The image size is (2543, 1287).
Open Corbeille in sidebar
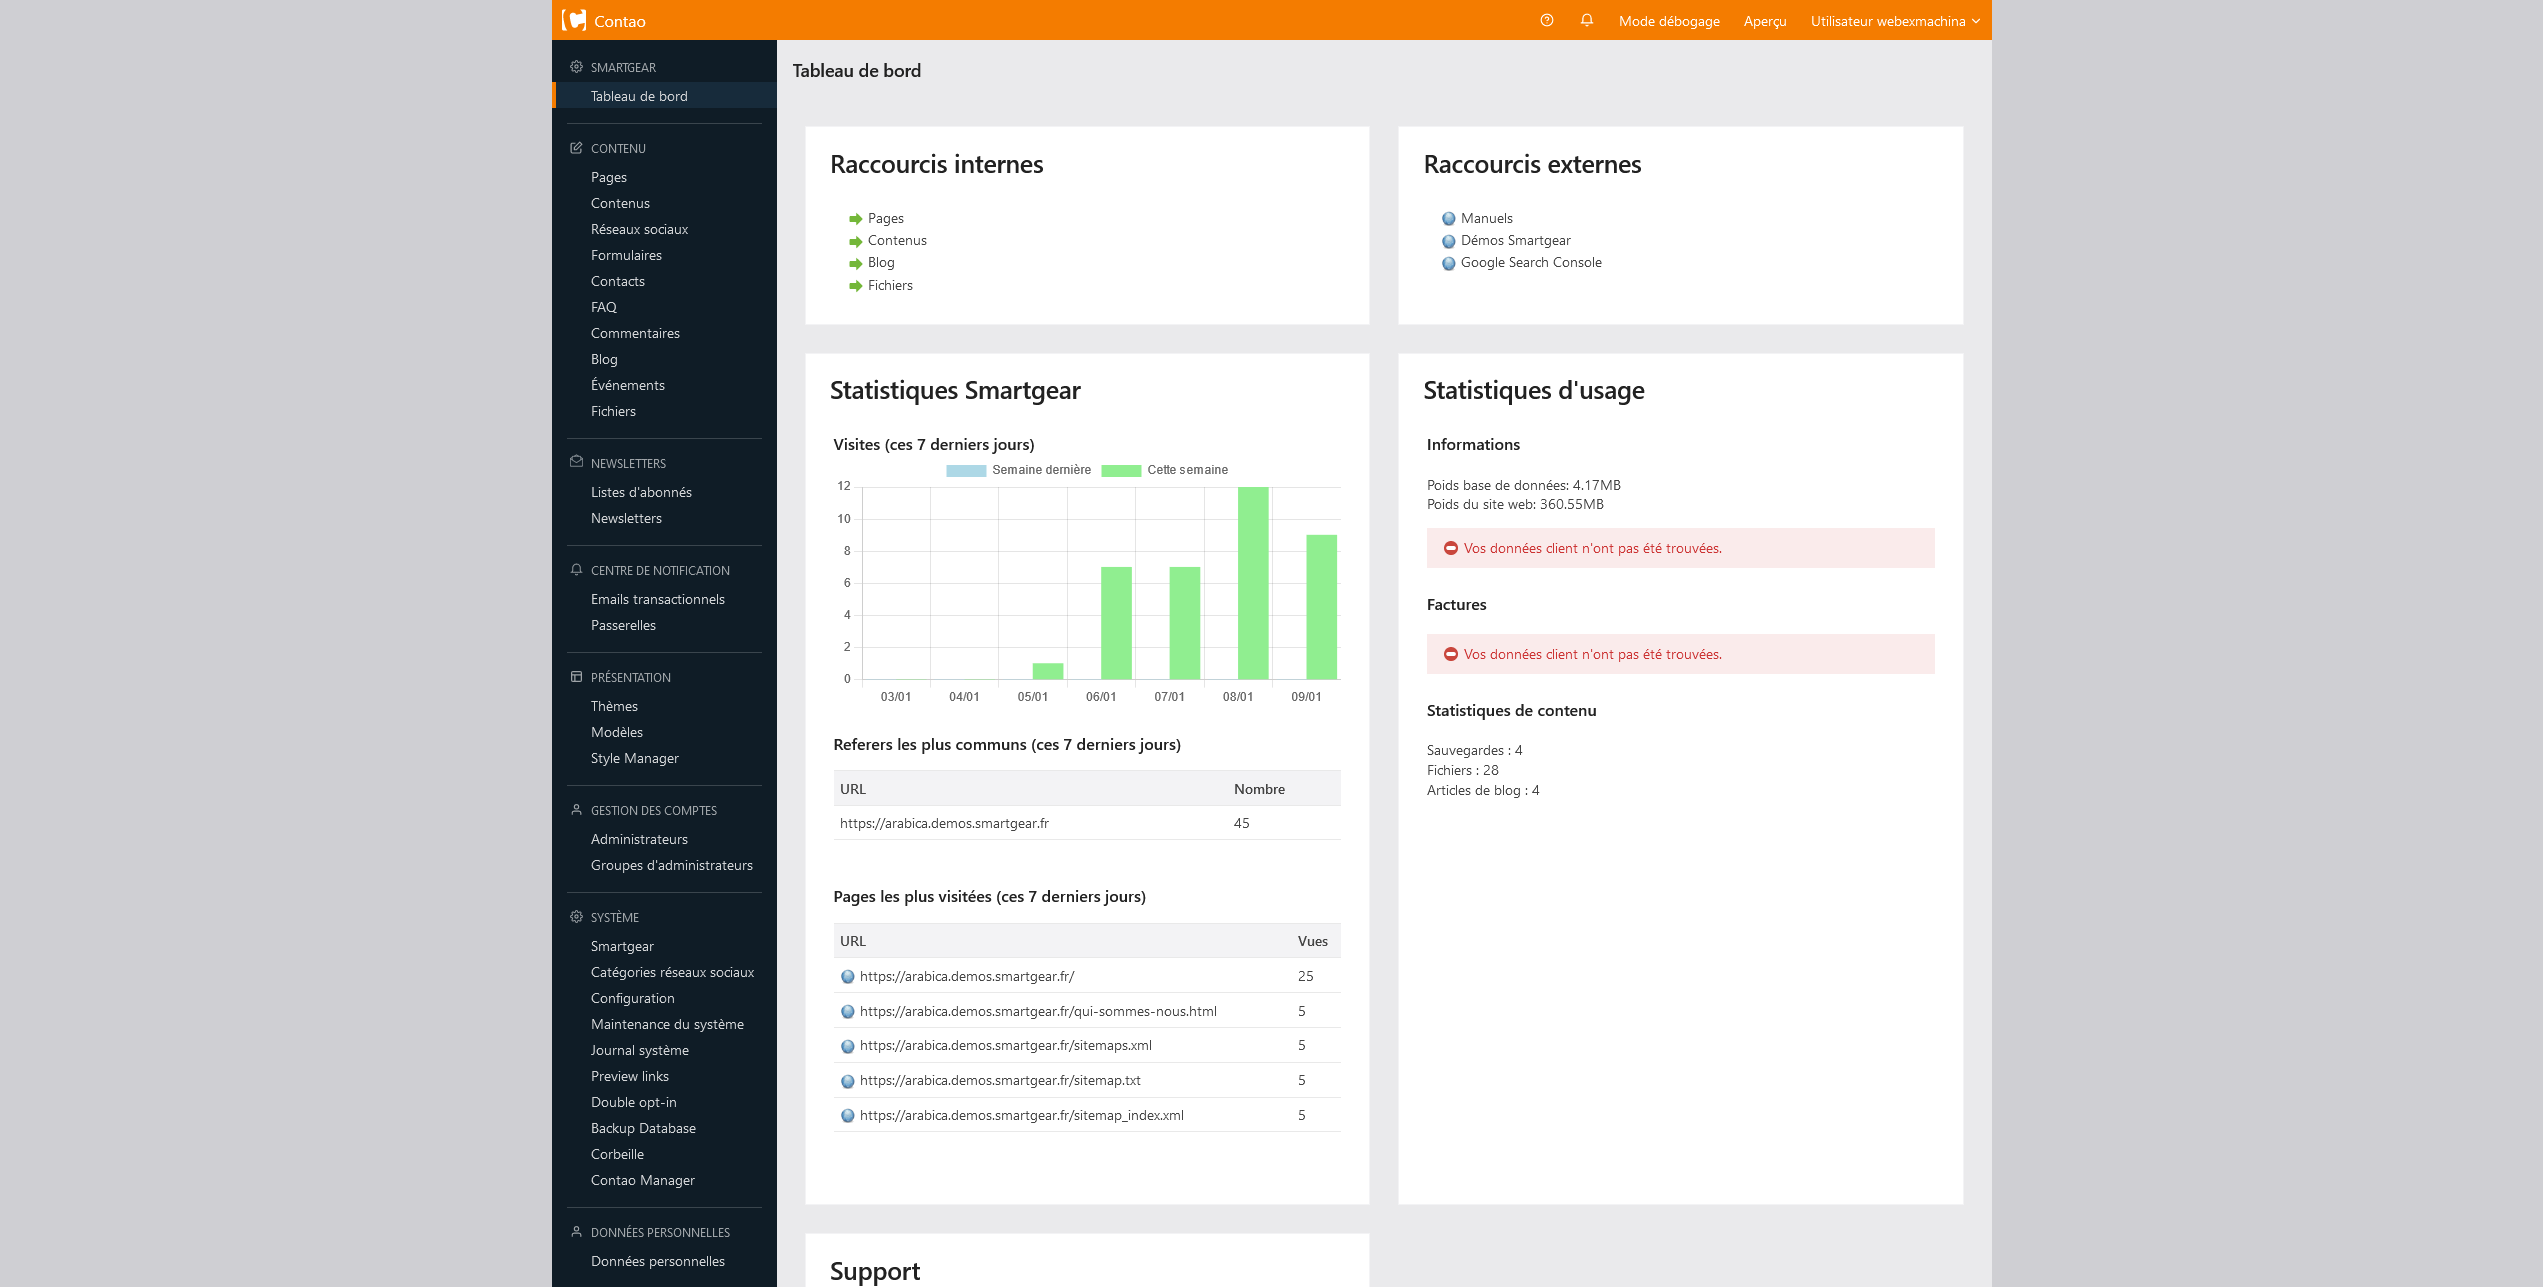pos(617,1154)
